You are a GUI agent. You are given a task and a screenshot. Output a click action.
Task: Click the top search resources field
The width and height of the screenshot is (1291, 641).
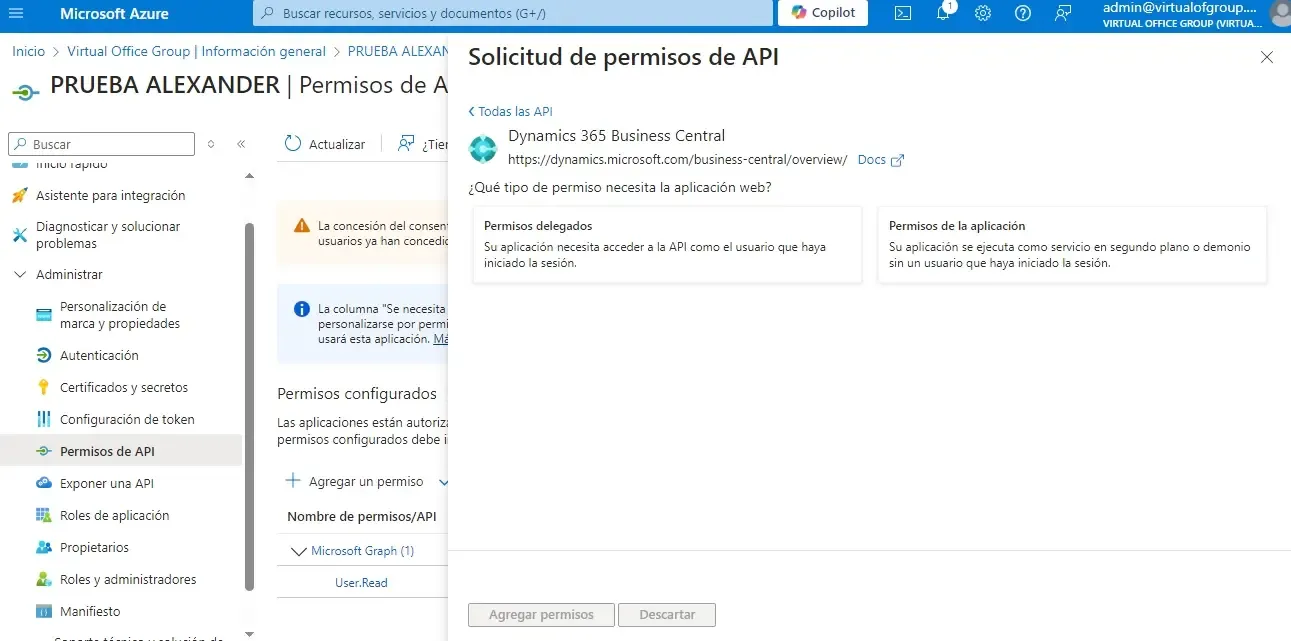coord(514,13)
